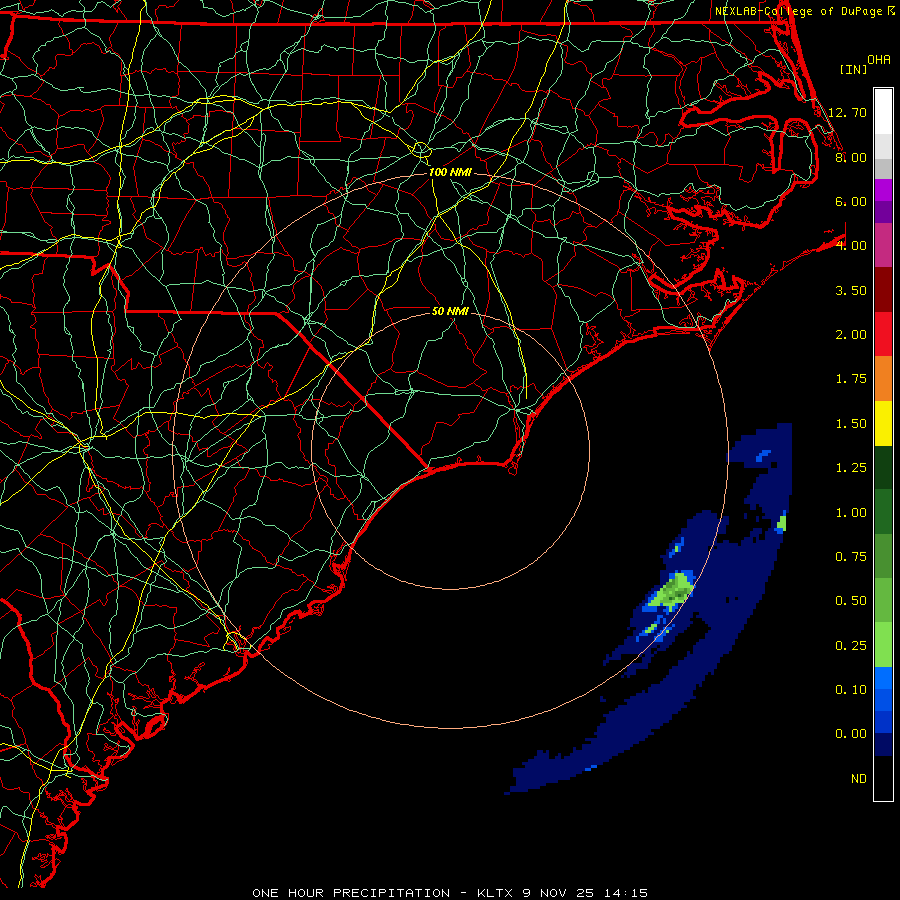900x900 pixels.
Task: Select the 3.50 scale label
Action: pos(851,290)
